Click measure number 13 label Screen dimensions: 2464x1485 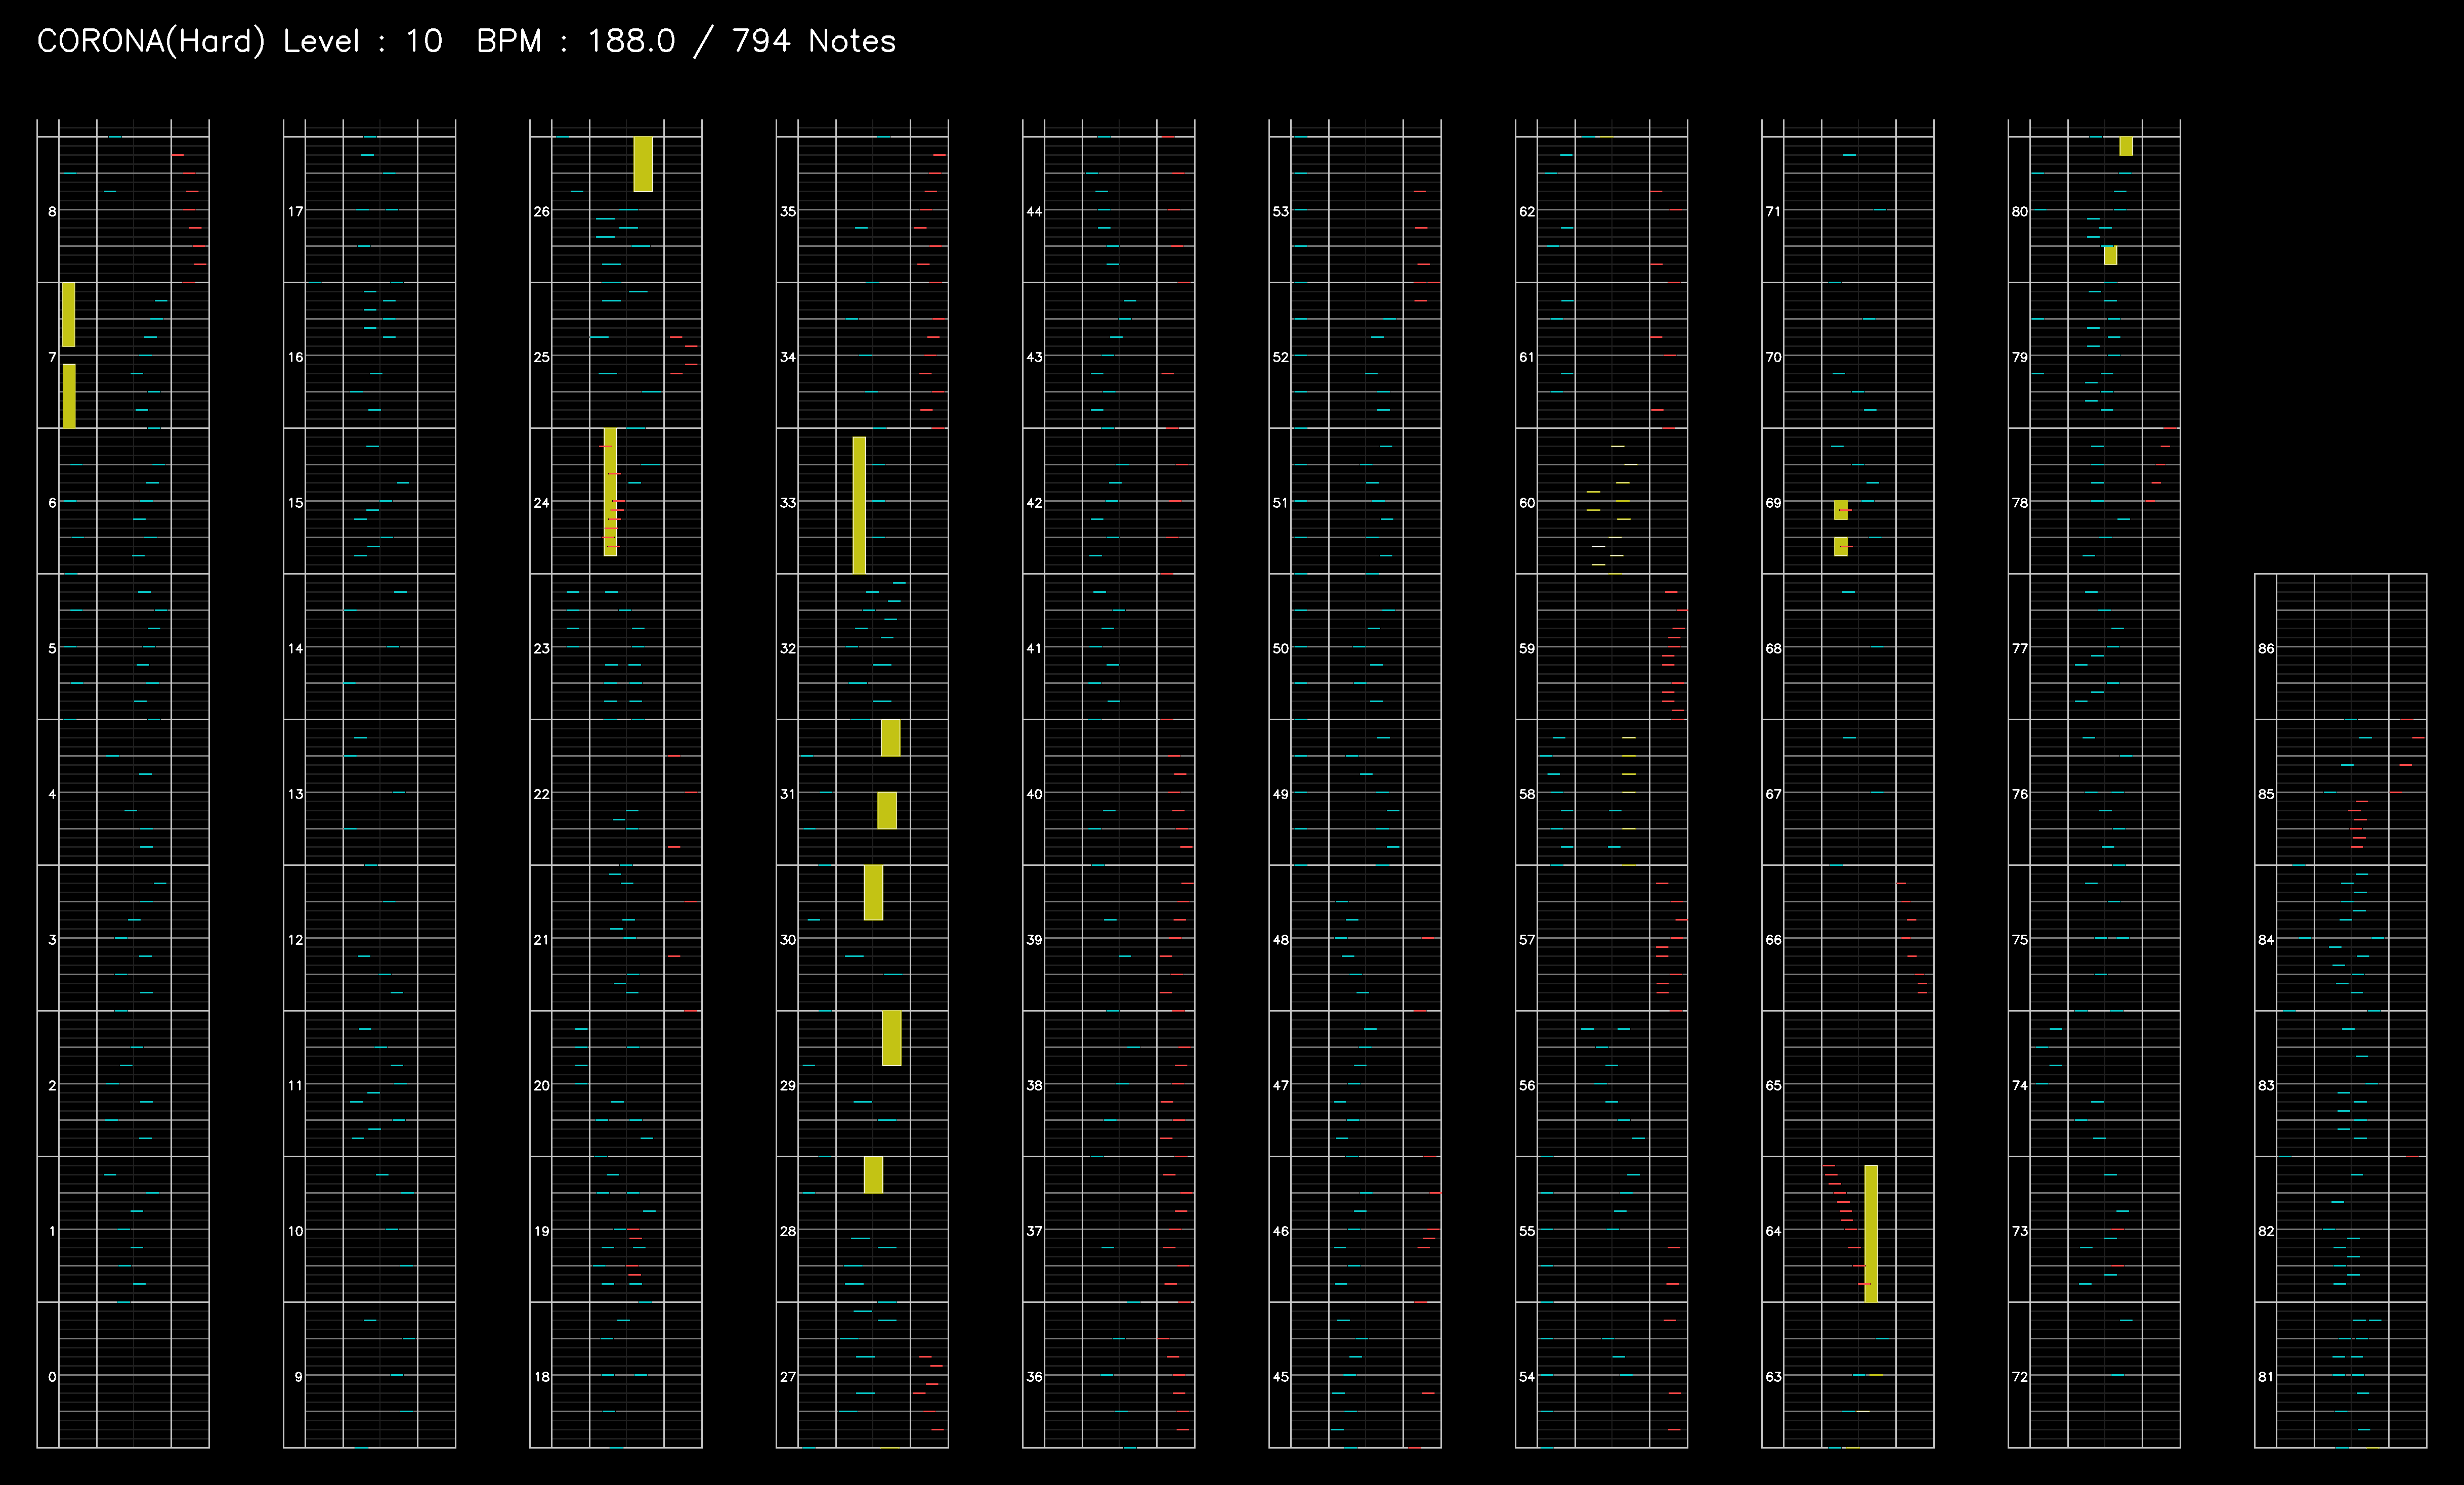pos(295,794)
